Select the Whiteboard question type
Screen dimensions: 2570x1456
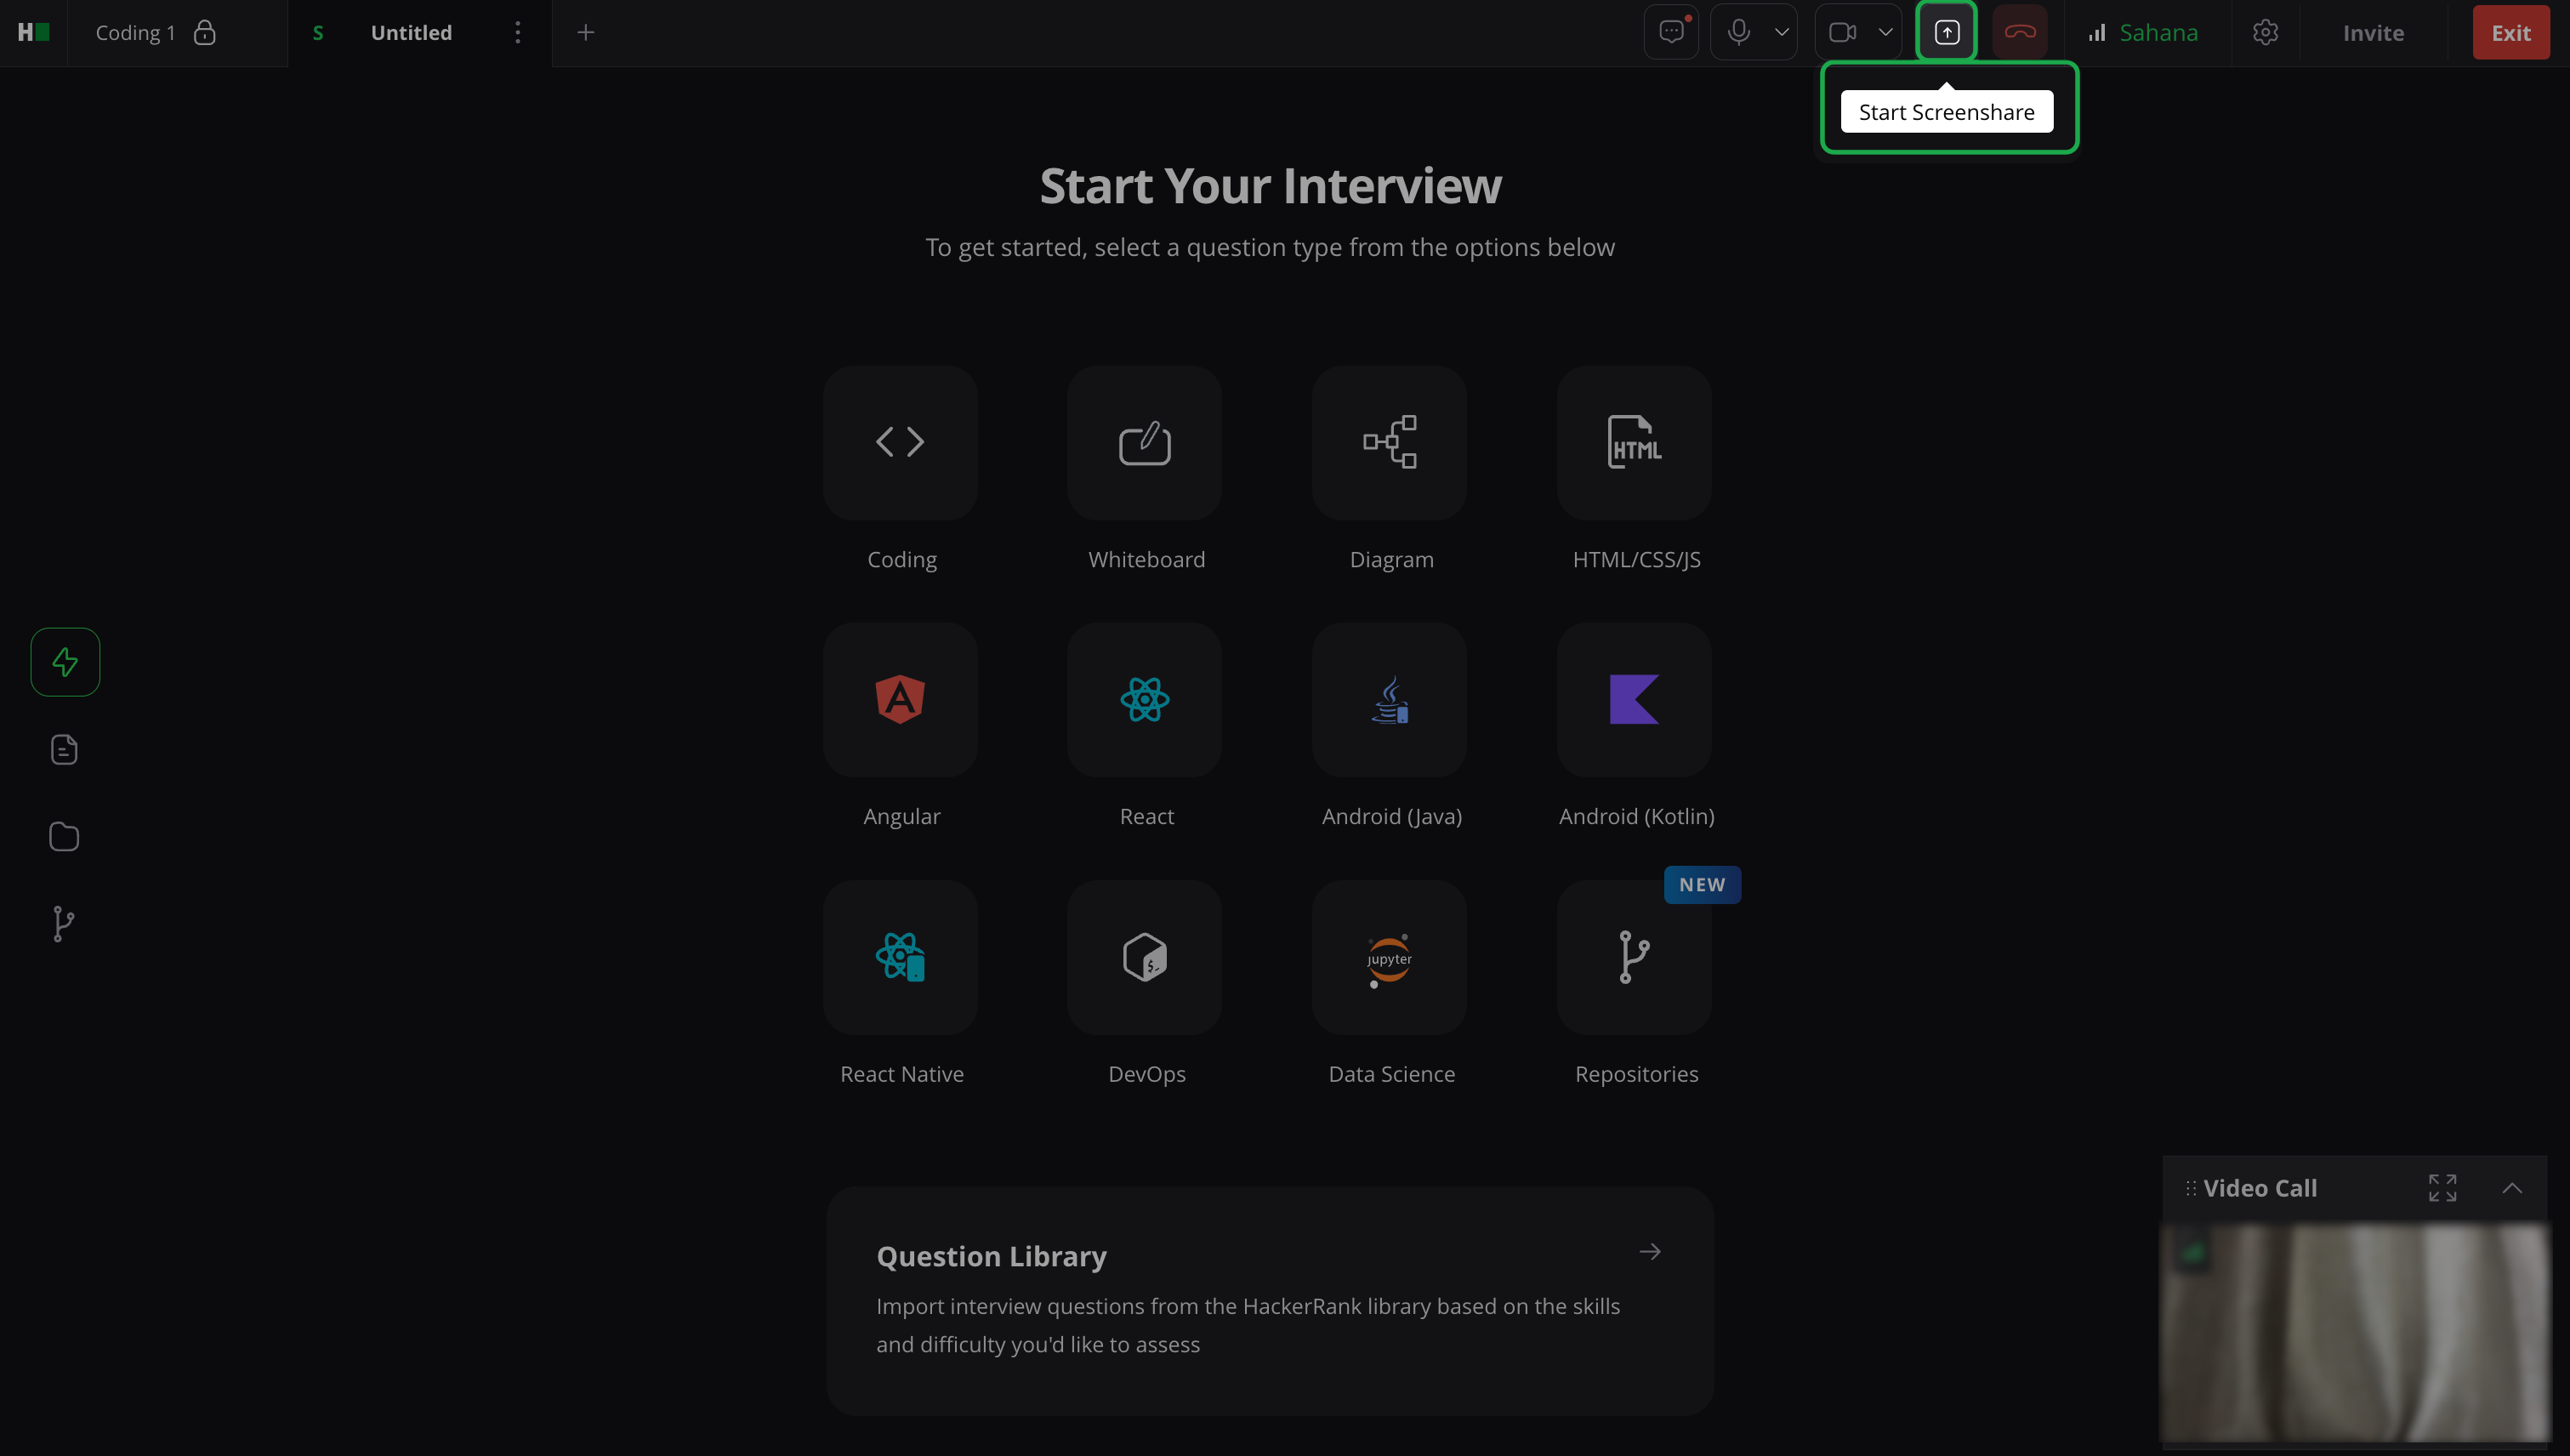tap(1144, 443)
